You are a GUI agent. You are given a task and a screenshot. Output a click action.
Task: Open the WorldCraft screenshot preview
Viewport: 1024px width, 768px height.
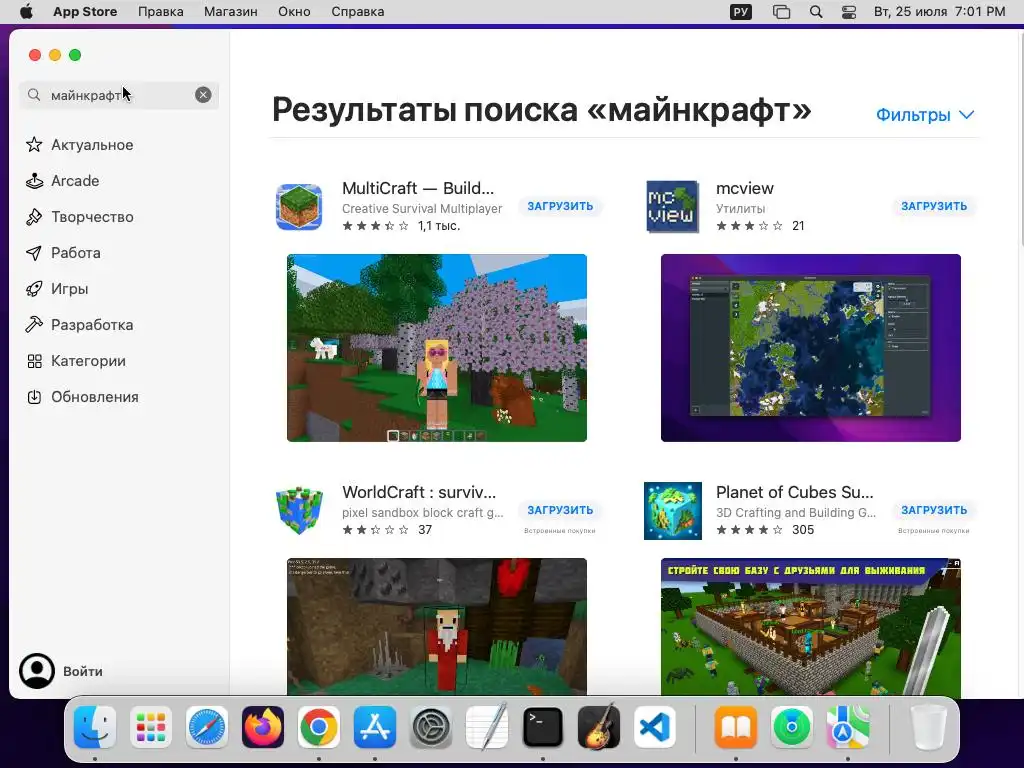(437, 627)
